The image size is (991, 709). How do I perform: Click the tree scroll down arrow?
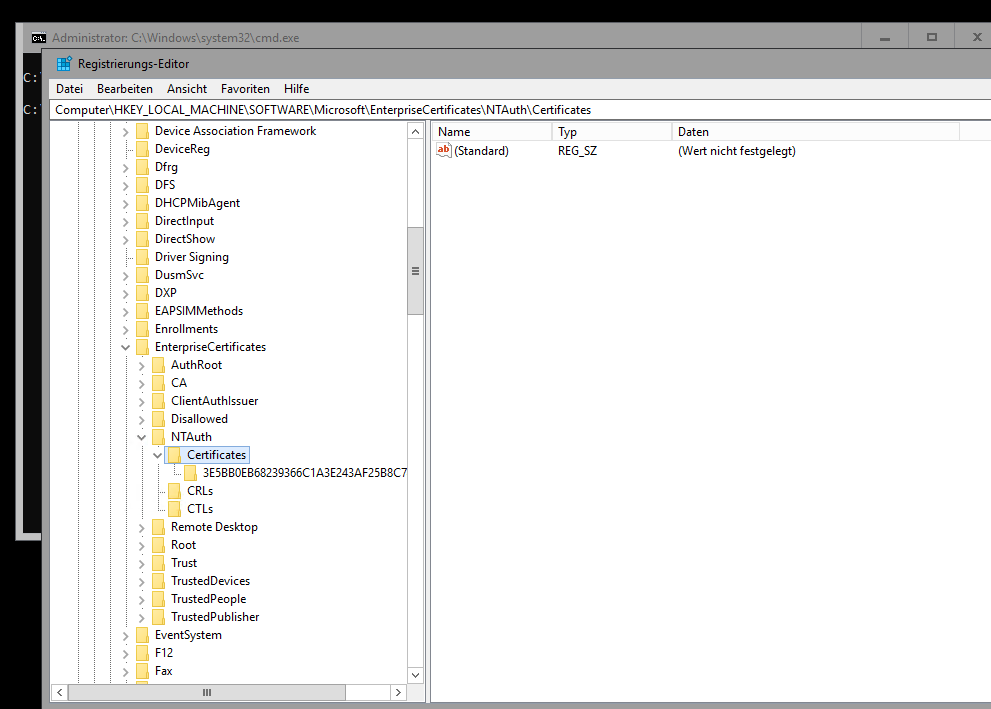point(415,675)
